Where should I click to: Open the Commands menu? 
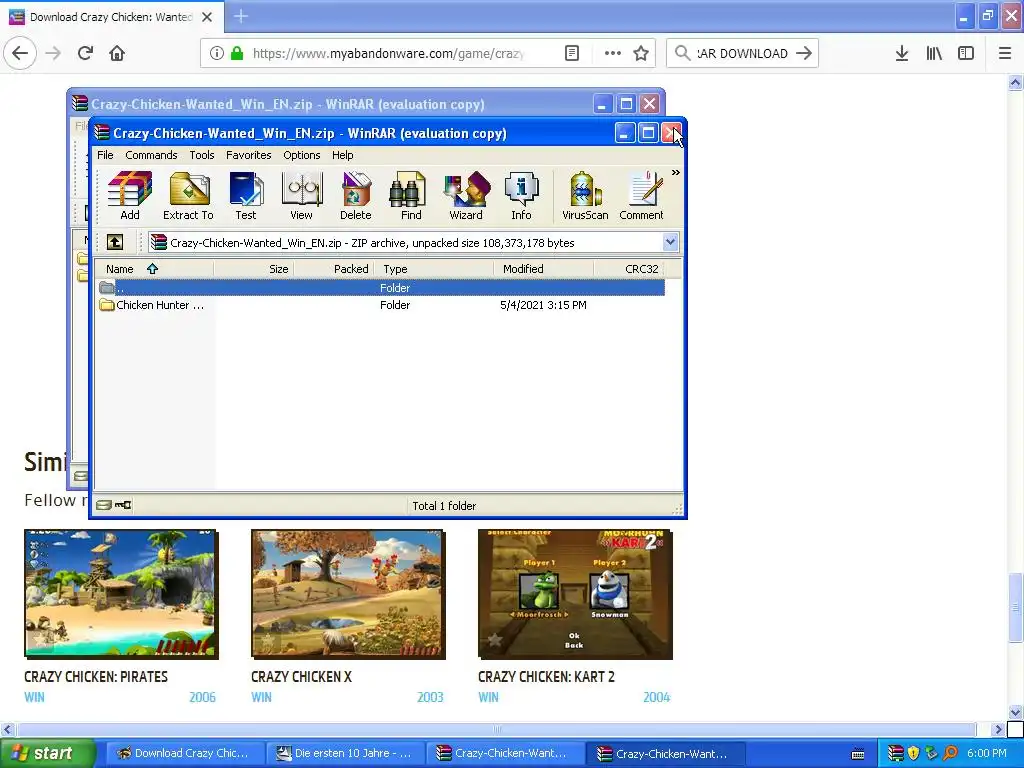point(151,155)
